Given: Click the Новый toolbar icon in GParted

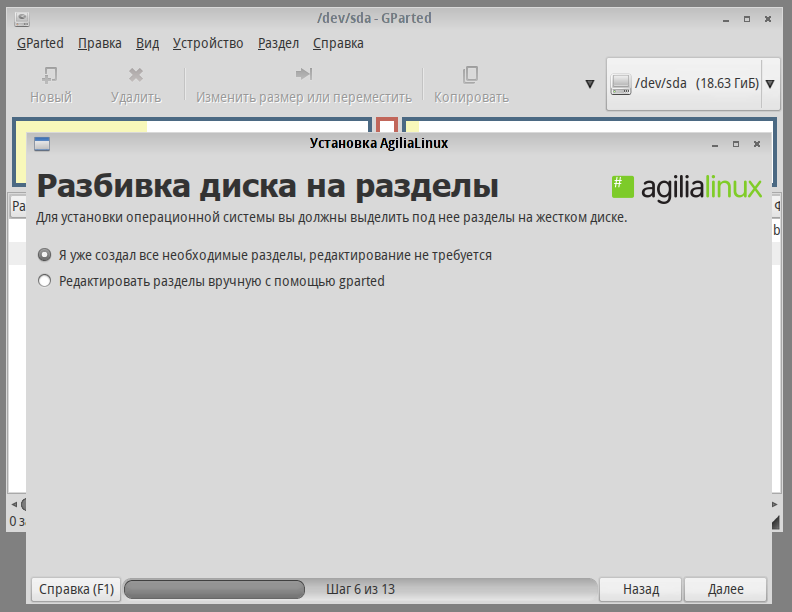Looking at the screenshot, I should 50,75.
